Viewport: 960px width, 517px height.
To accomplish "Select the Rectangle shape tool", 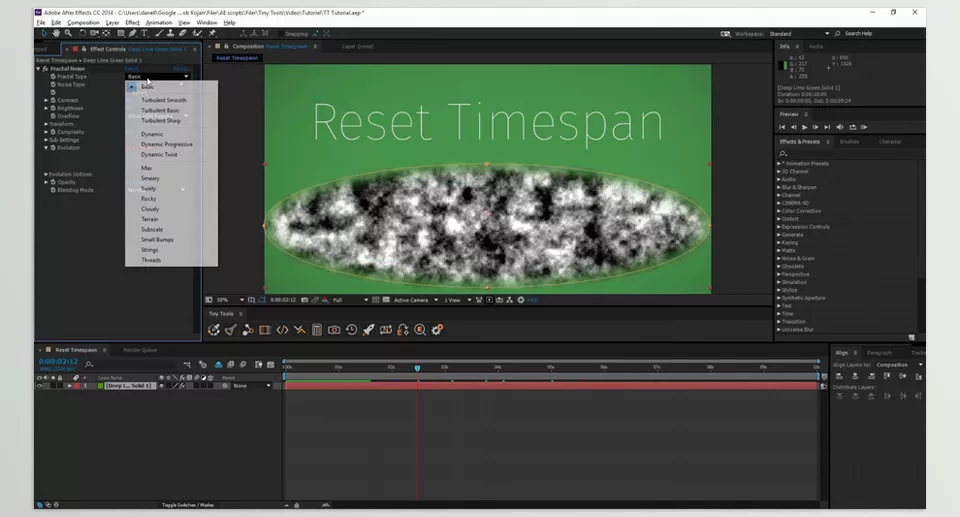I will coord(121,33).
